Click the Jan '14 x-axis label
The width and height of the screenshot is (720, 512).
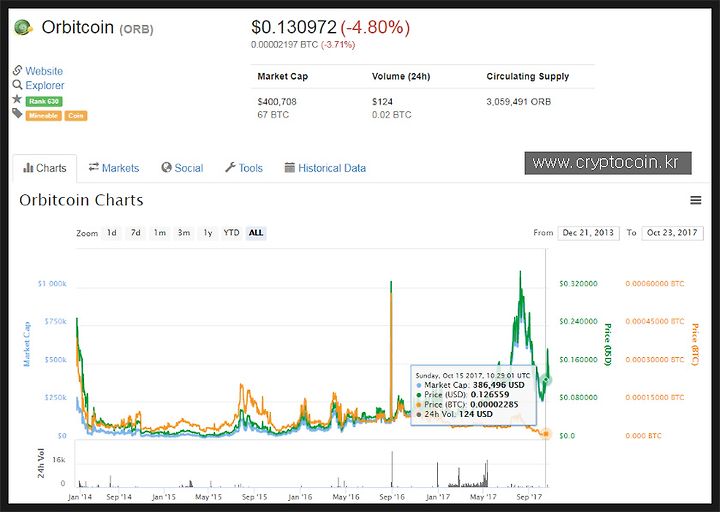[x=80, y=497]
